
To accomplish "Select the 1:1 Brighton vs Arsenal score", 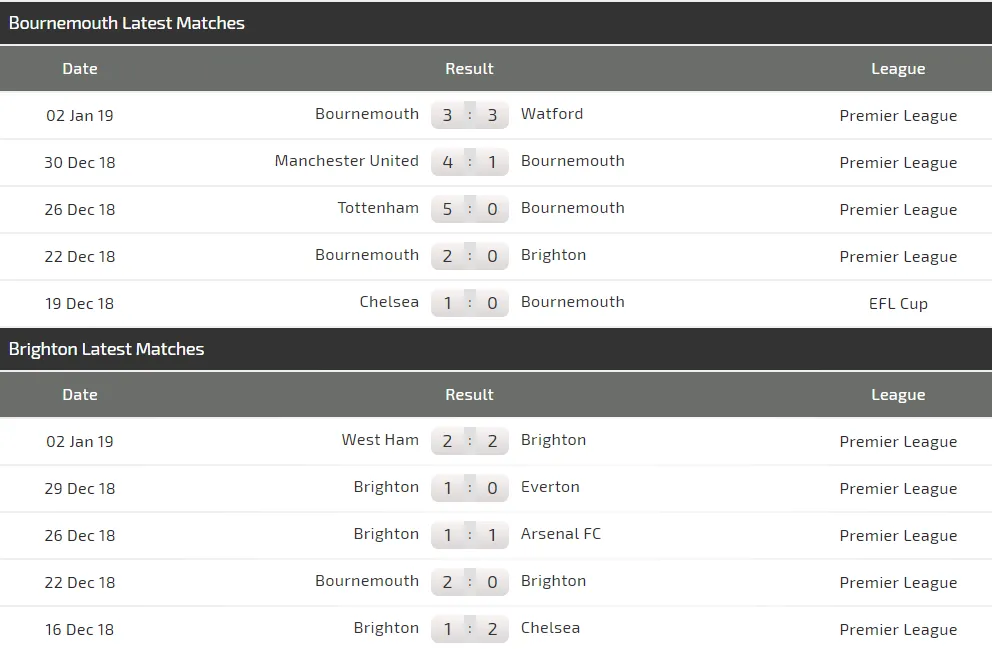I will pyautogui.click(x=470, y=535).
